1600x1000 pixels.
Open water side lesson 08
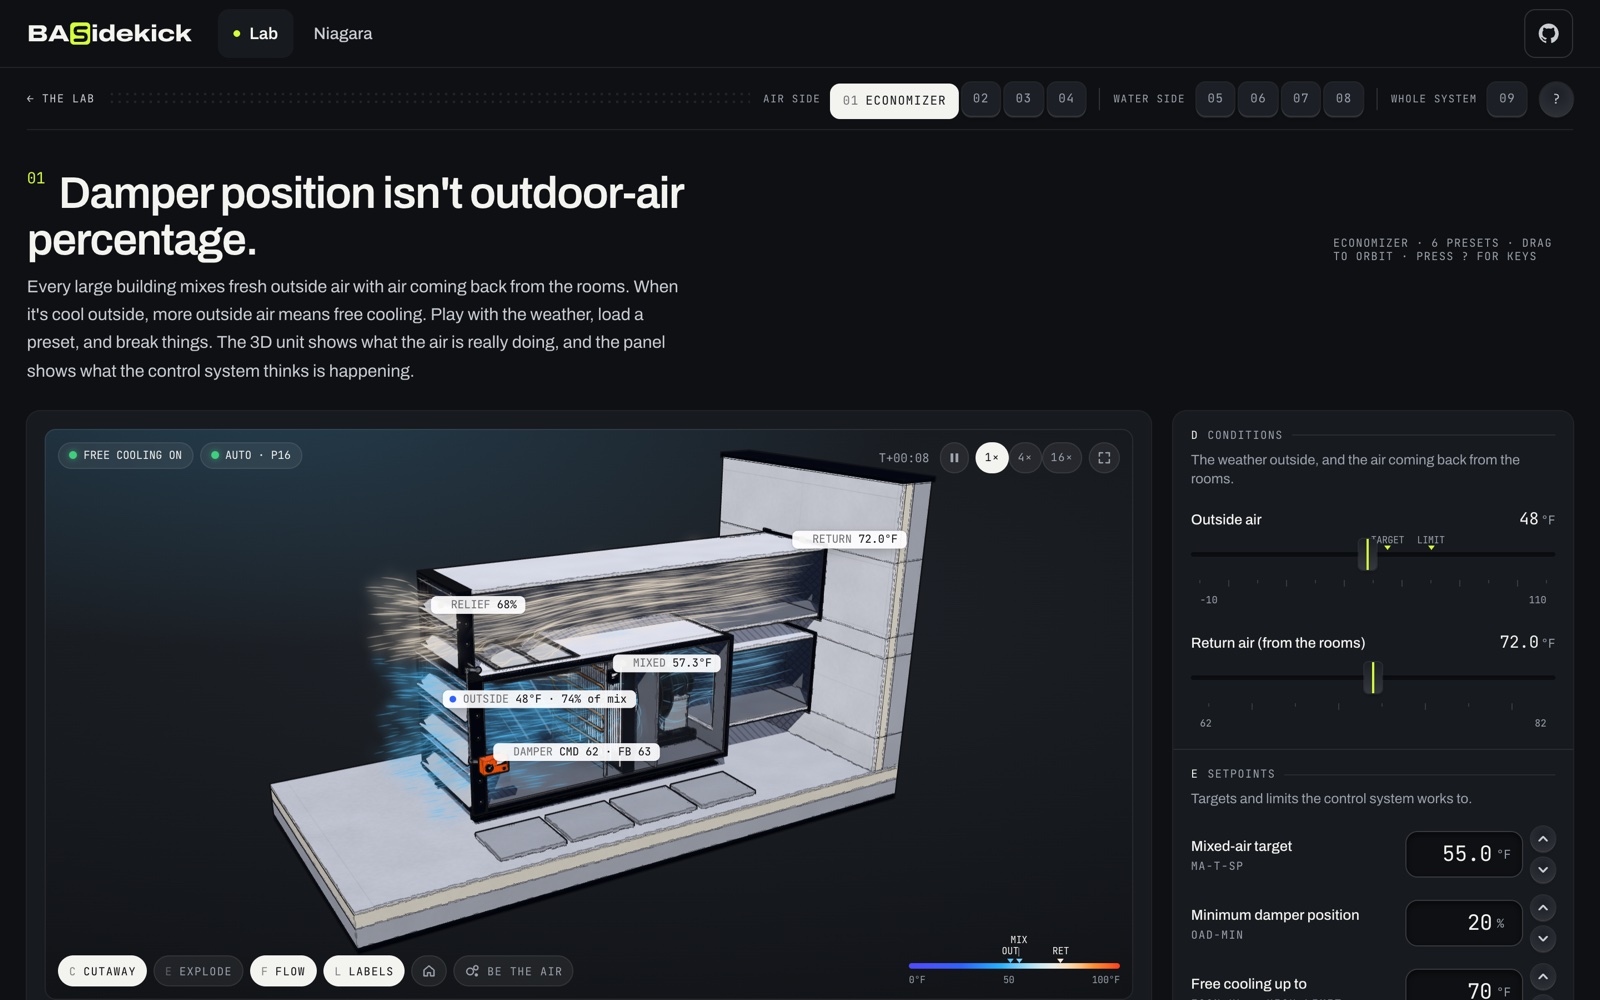(1344, 99)
